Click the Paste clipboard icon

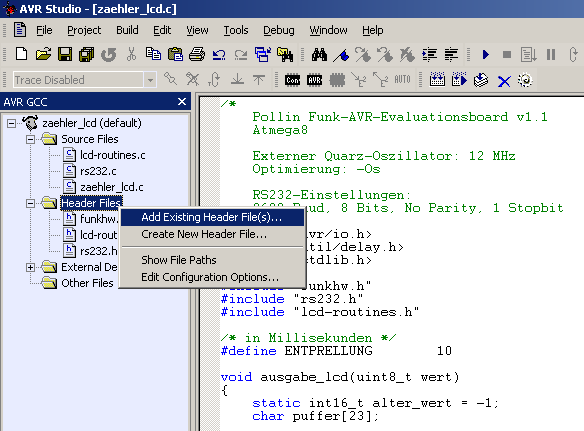point(175,55)
